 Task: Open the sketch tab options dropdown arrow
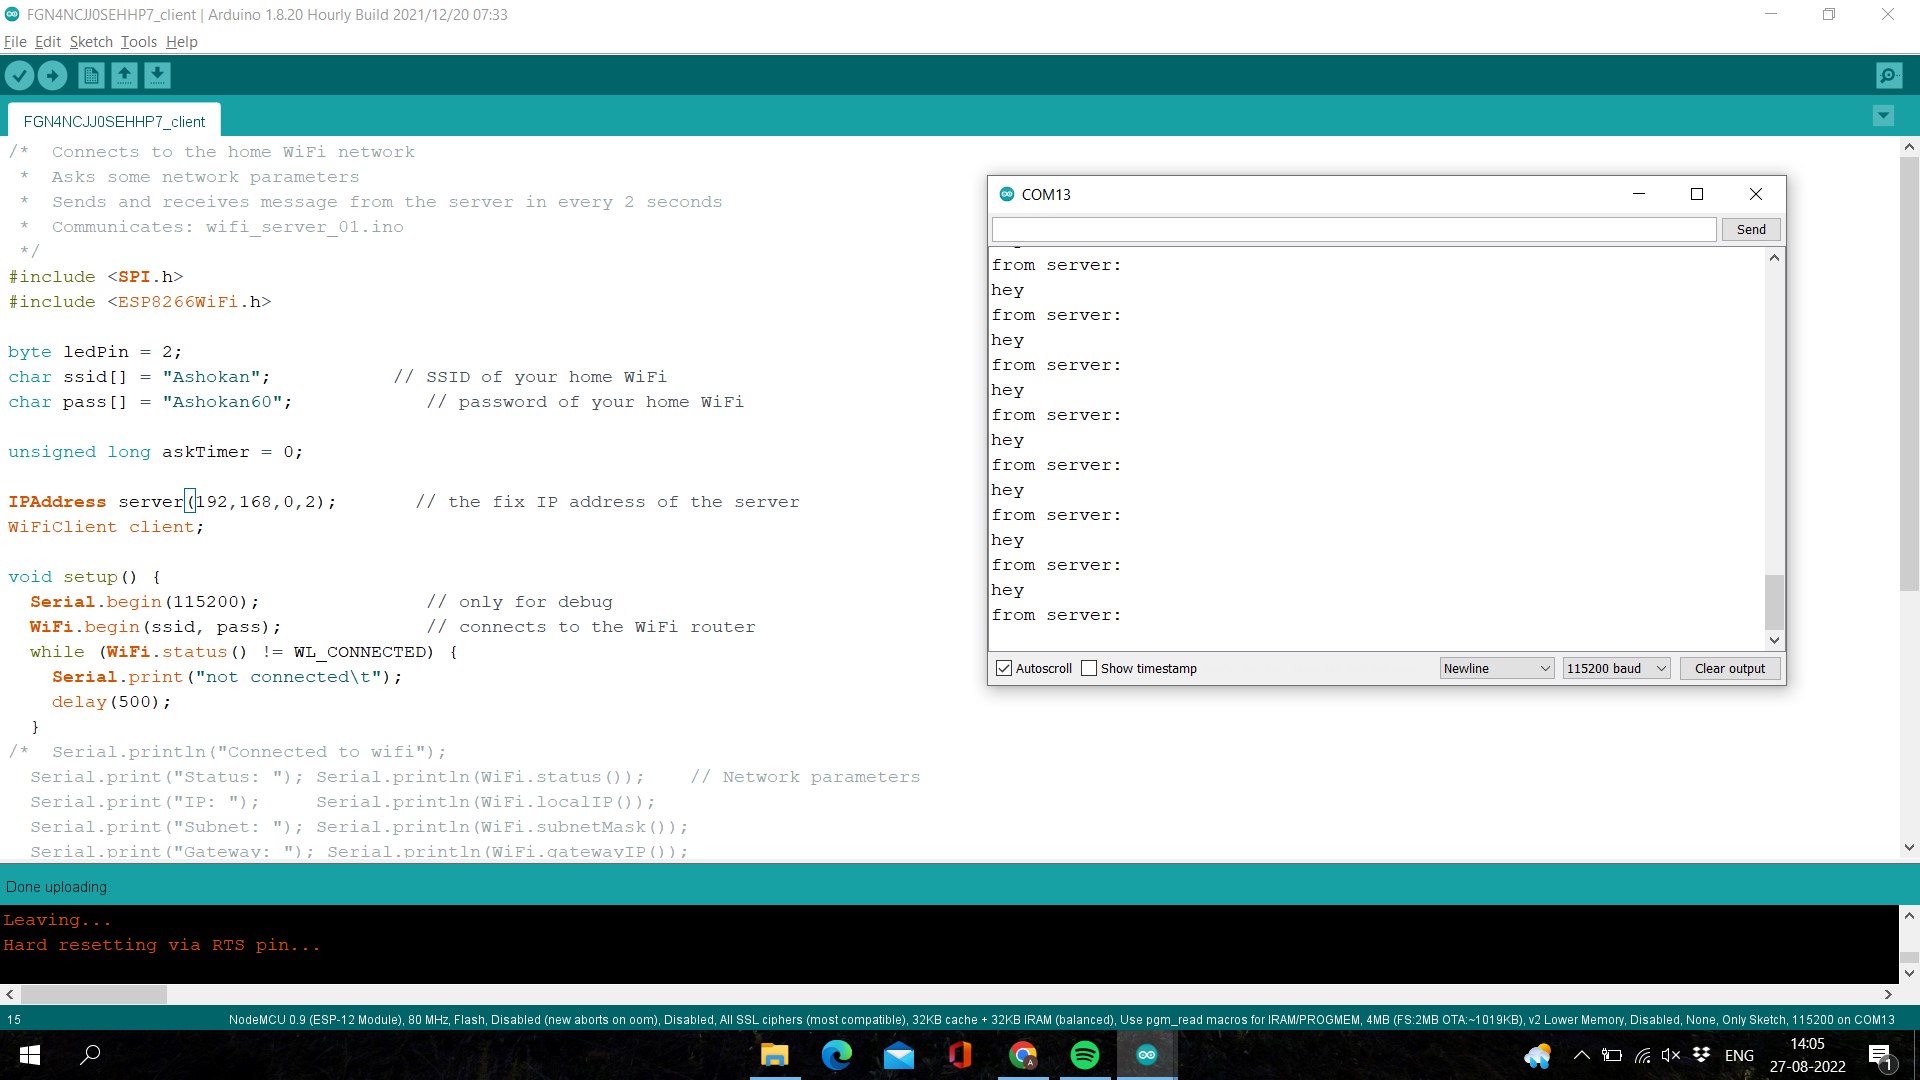(x=1883, y=116)
